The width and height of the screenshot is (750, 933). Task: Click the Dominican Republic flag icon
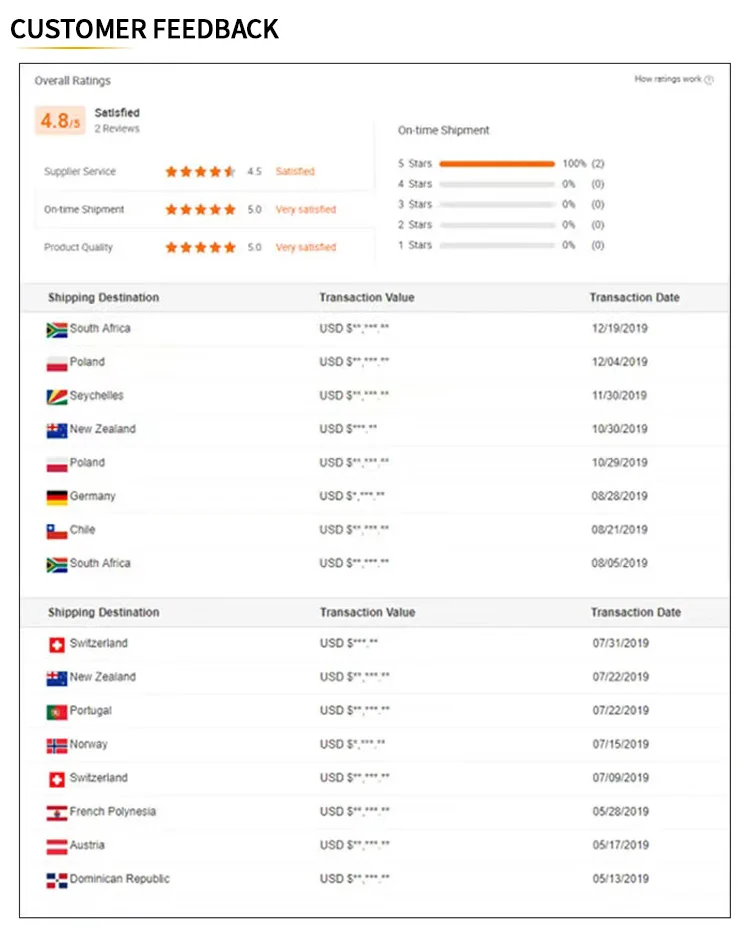pos(56,880)
